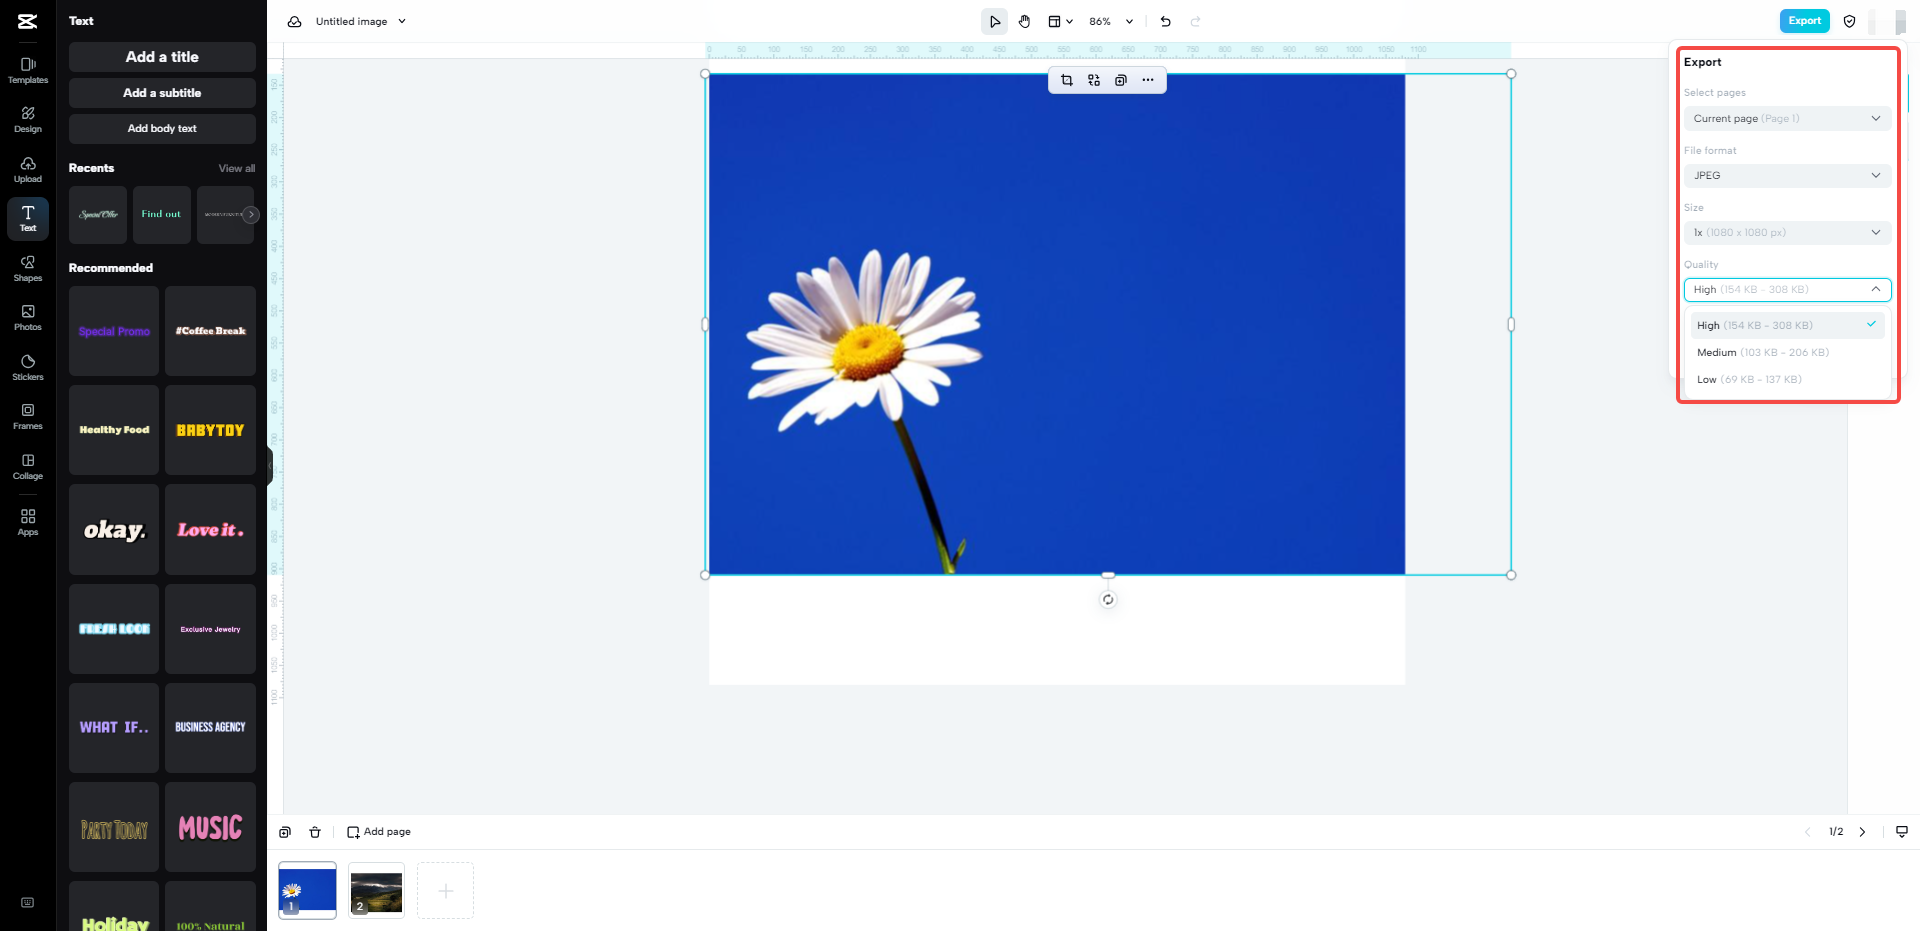Open the Untitled image name dropdown

[x=361, y=21]
